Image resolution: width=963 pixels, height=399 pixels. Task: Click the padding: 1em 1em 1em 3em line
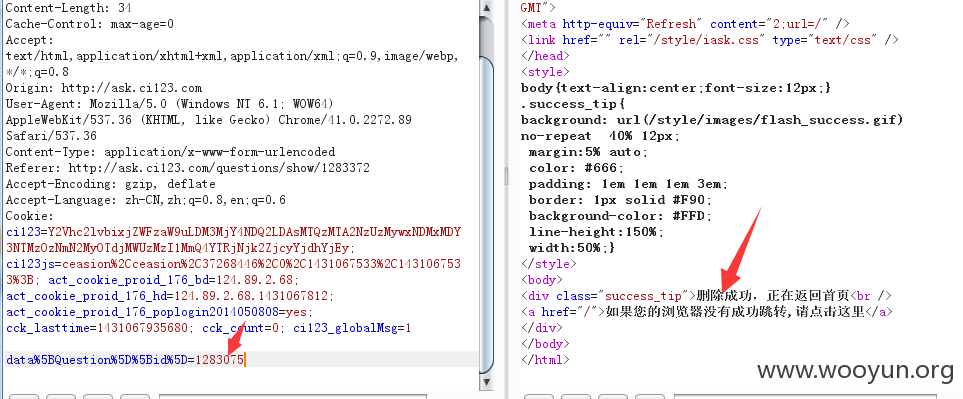pos(628,184)
